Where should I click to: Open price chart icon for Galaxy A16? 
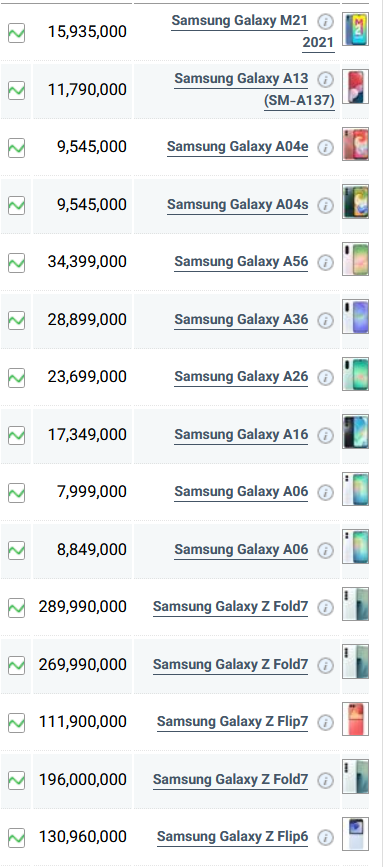17,435
